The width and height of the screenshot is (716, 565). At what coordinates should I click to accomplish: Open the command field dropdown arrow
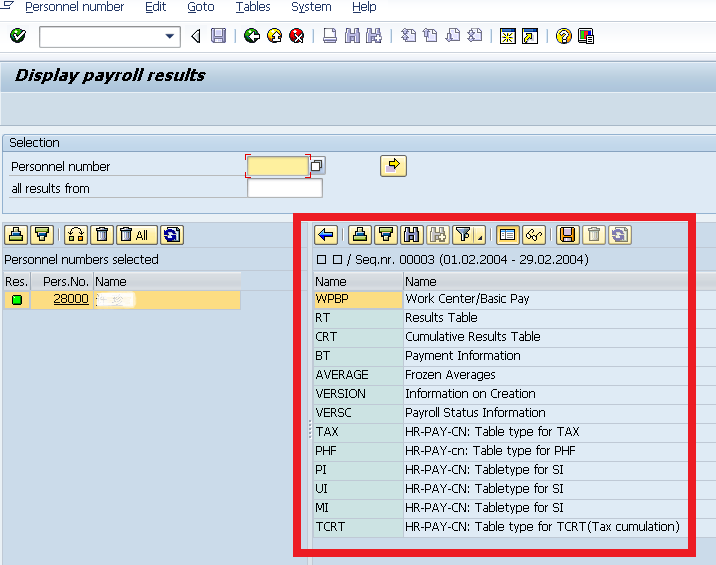pyautogui.click(x=170, y=36)
